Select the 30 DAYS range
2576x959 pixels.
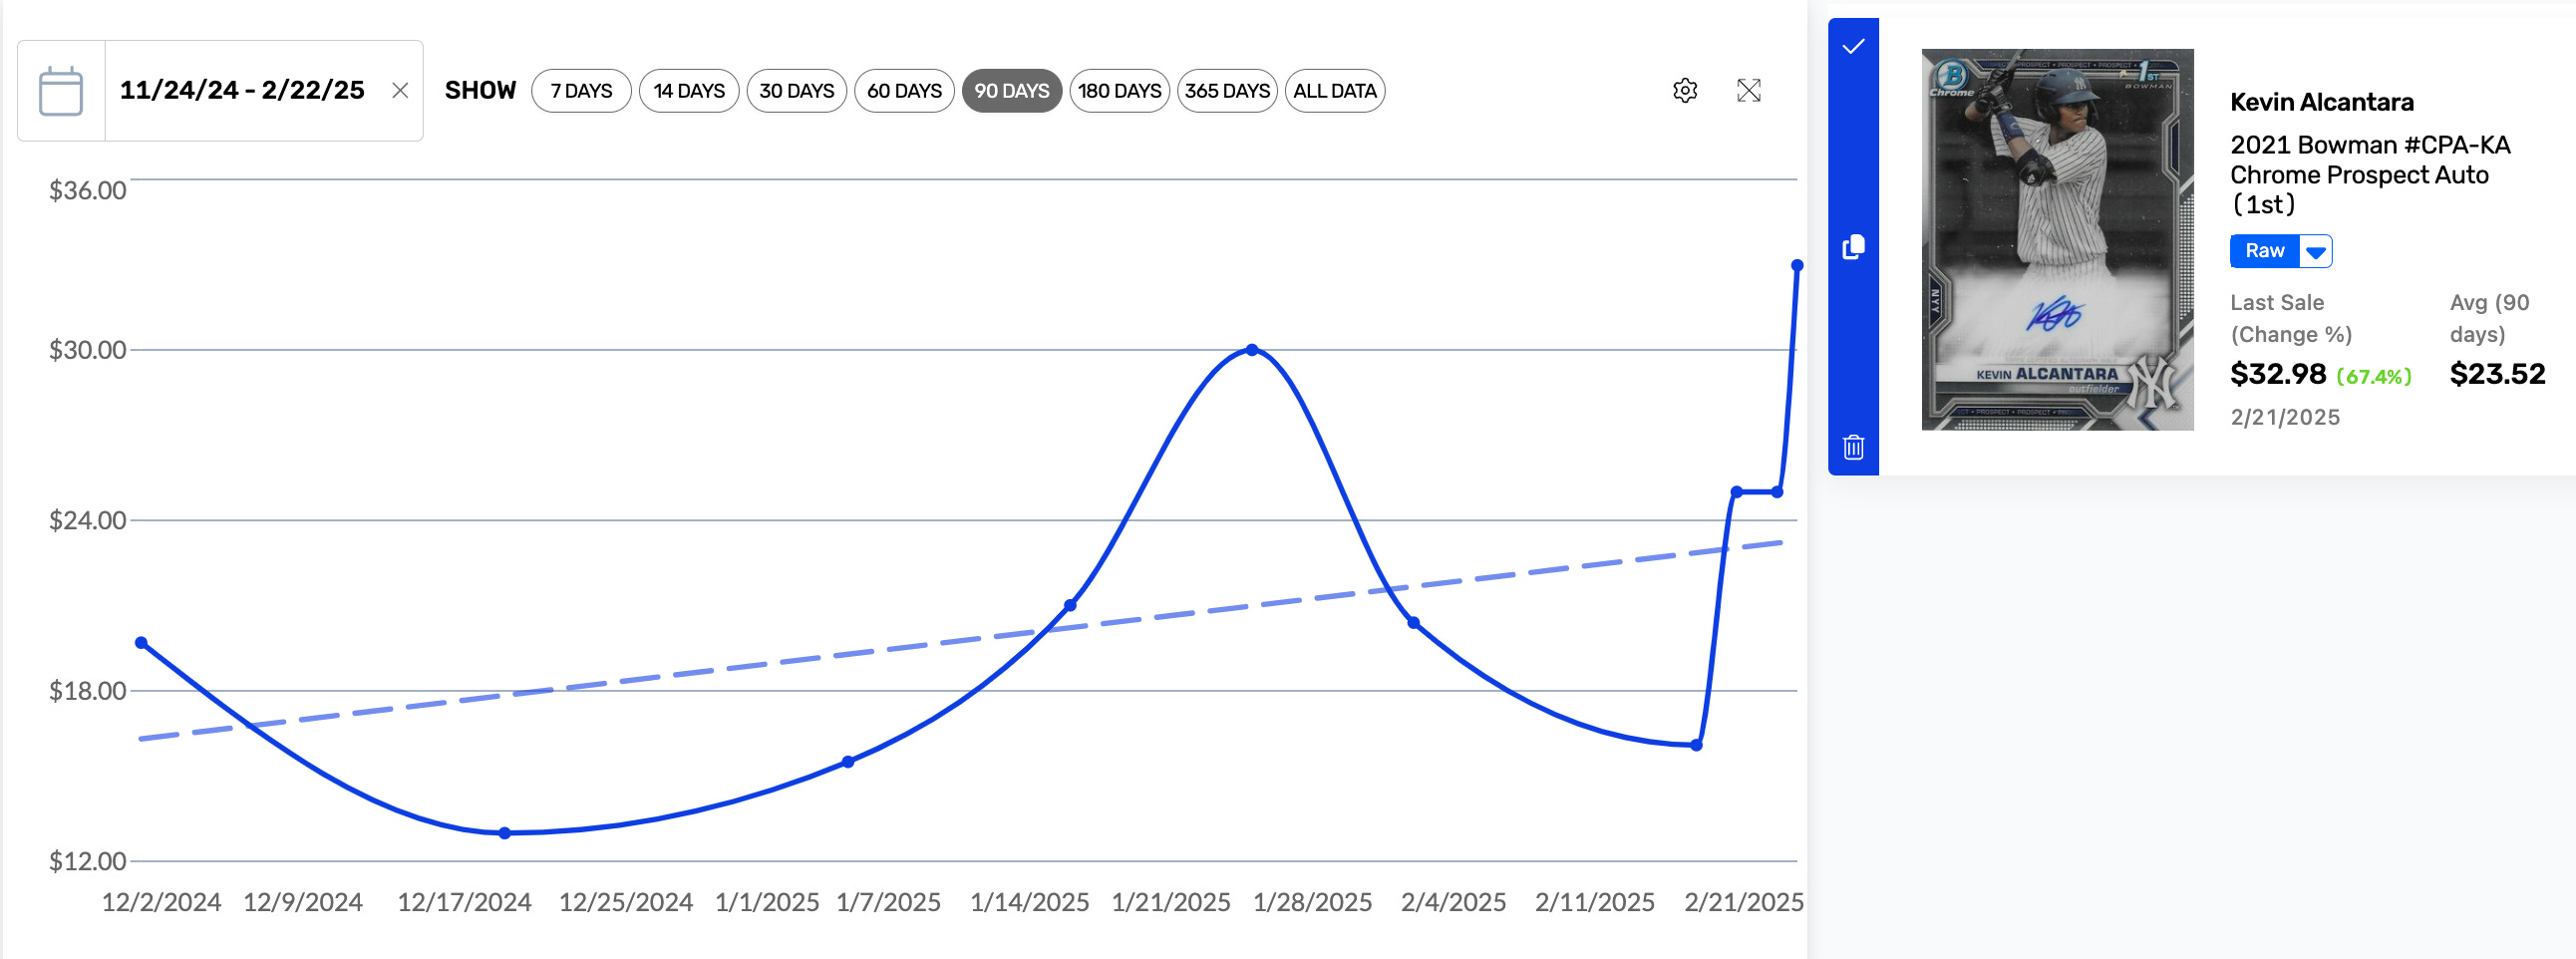click(797, 91)
